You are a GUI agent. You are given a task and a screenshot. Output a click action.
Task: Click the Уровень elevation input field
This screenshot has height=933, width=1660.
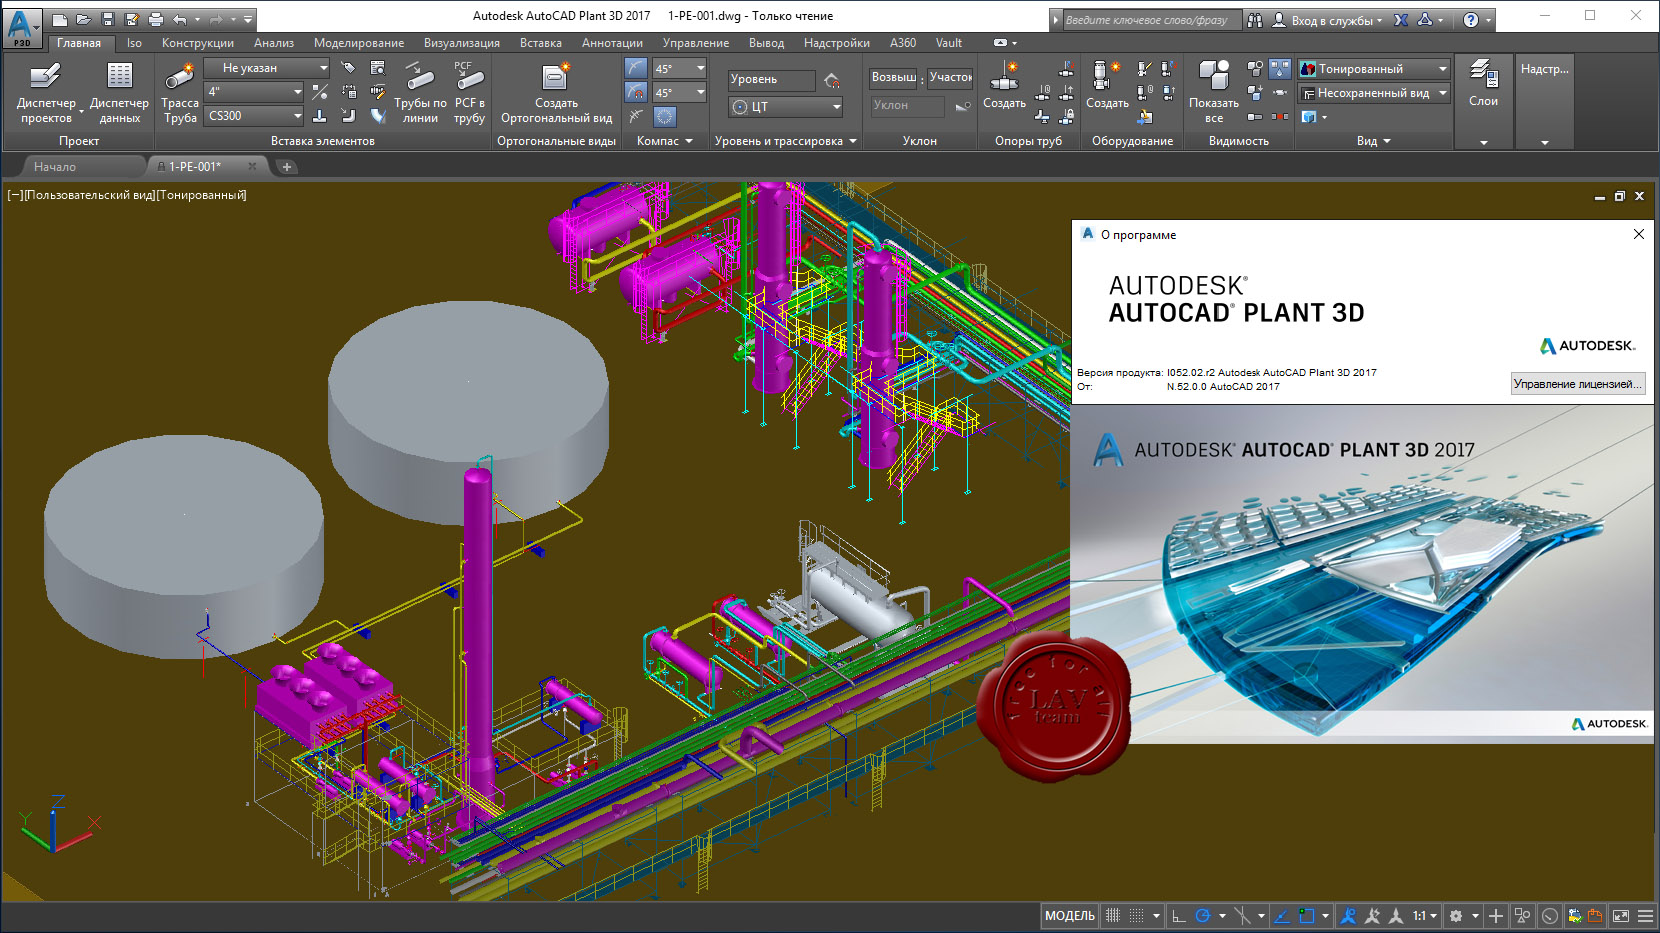[771, 79]
